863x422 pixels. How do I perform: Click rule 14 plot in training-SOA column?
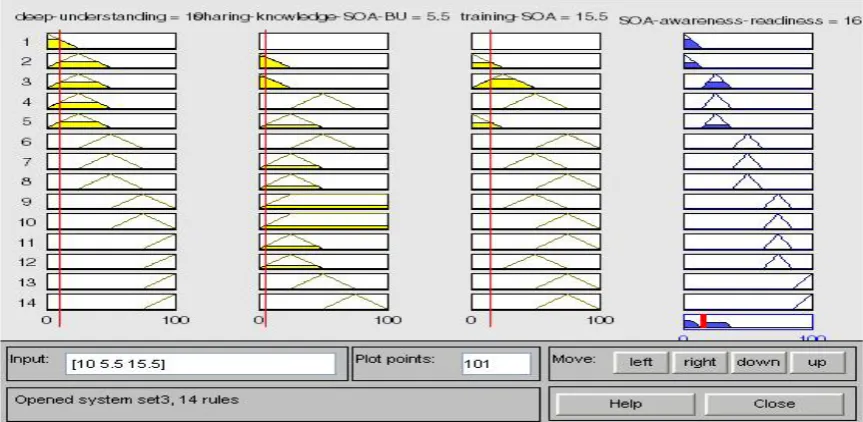(536, 302)
